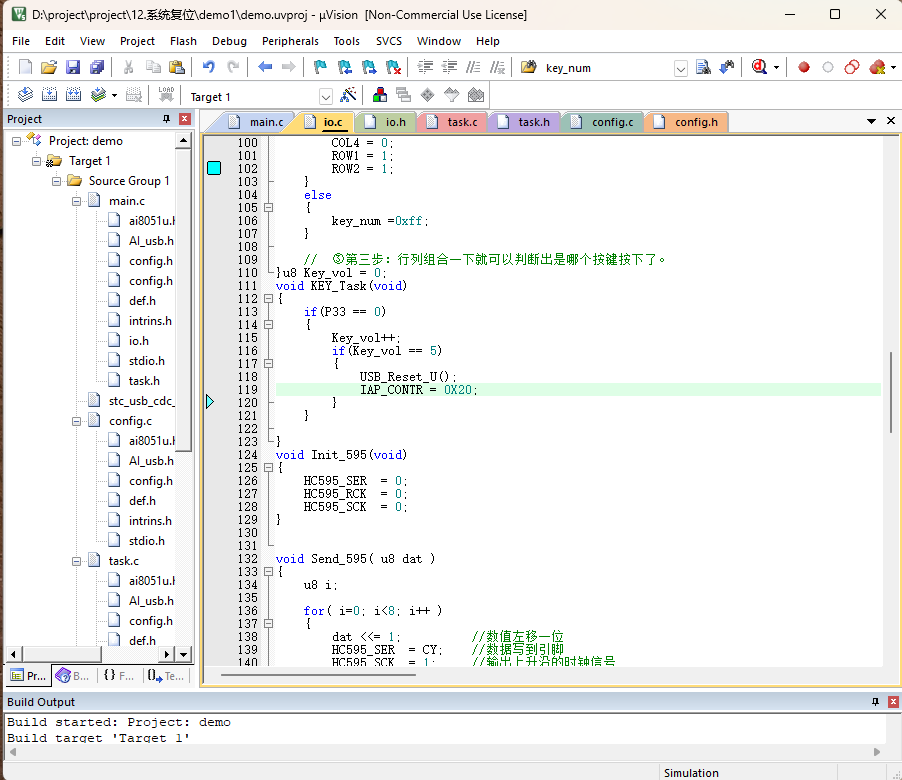Click the Navigate Backwards arrow icon
Viewport: 902px width, 780px height.
[x=265, y=67]
